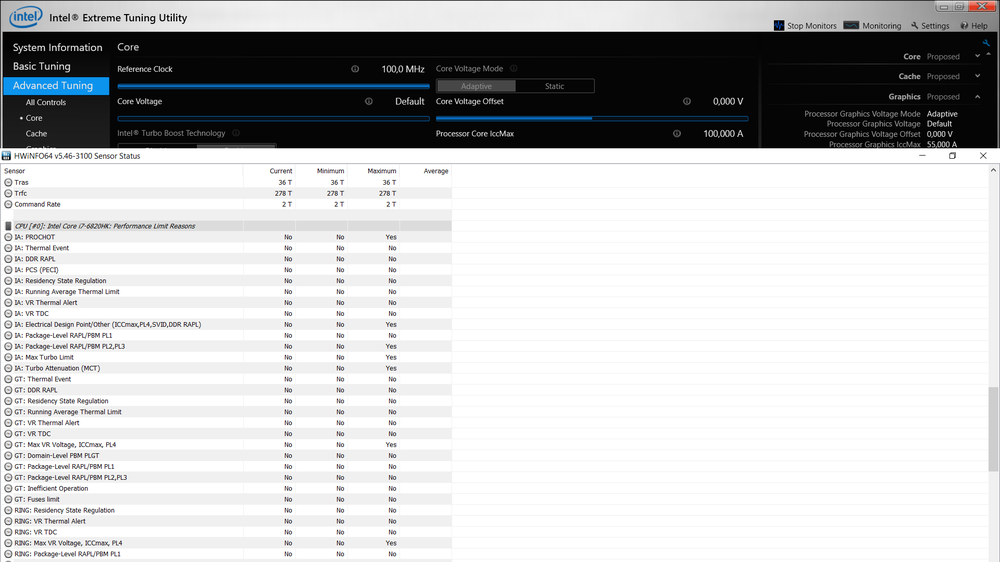Open the System Information section

point(57,48)
